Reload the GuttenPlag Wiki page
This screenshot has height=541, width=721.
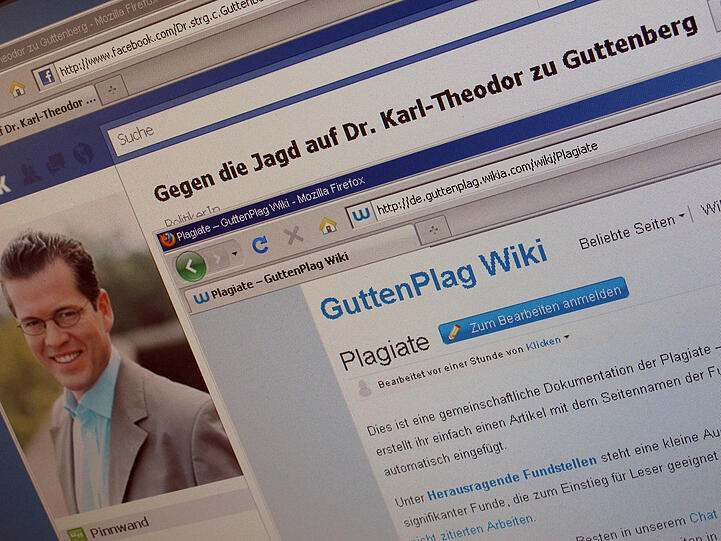click(x=260, y=244)
